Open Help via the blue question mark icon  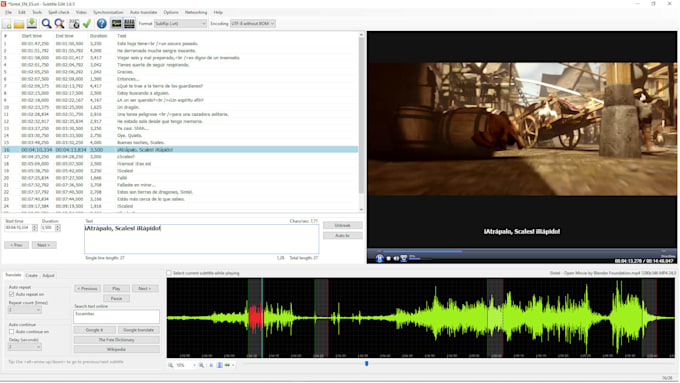(x=101, y=24)
